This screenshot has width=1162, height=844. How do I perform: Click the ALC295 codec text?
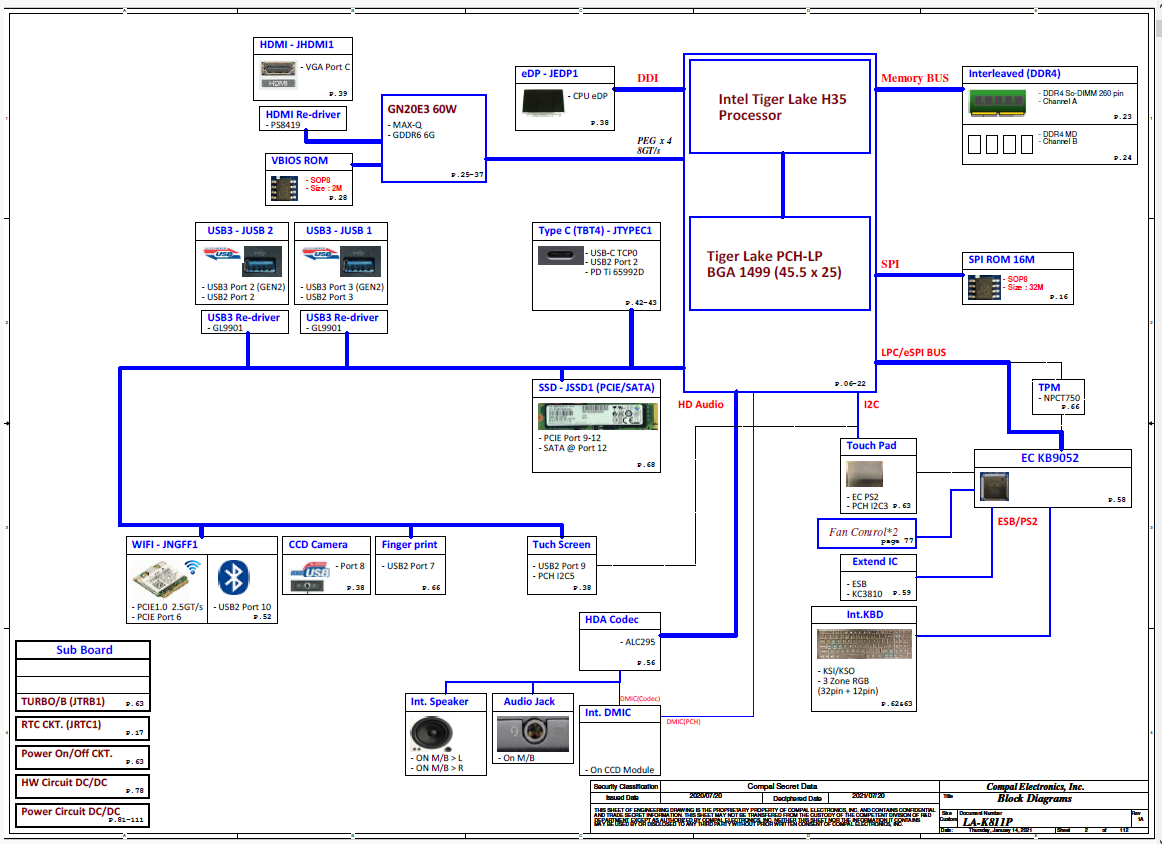[637, 642]
